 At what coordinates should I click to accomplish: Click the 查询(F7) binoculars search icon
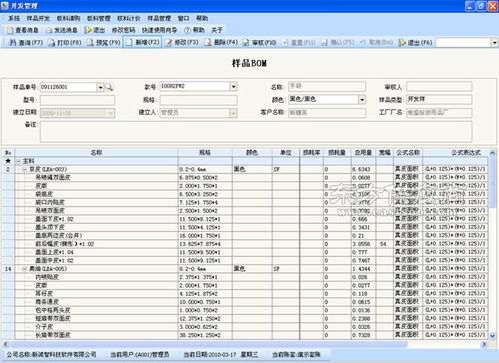[x=12, y=42]
